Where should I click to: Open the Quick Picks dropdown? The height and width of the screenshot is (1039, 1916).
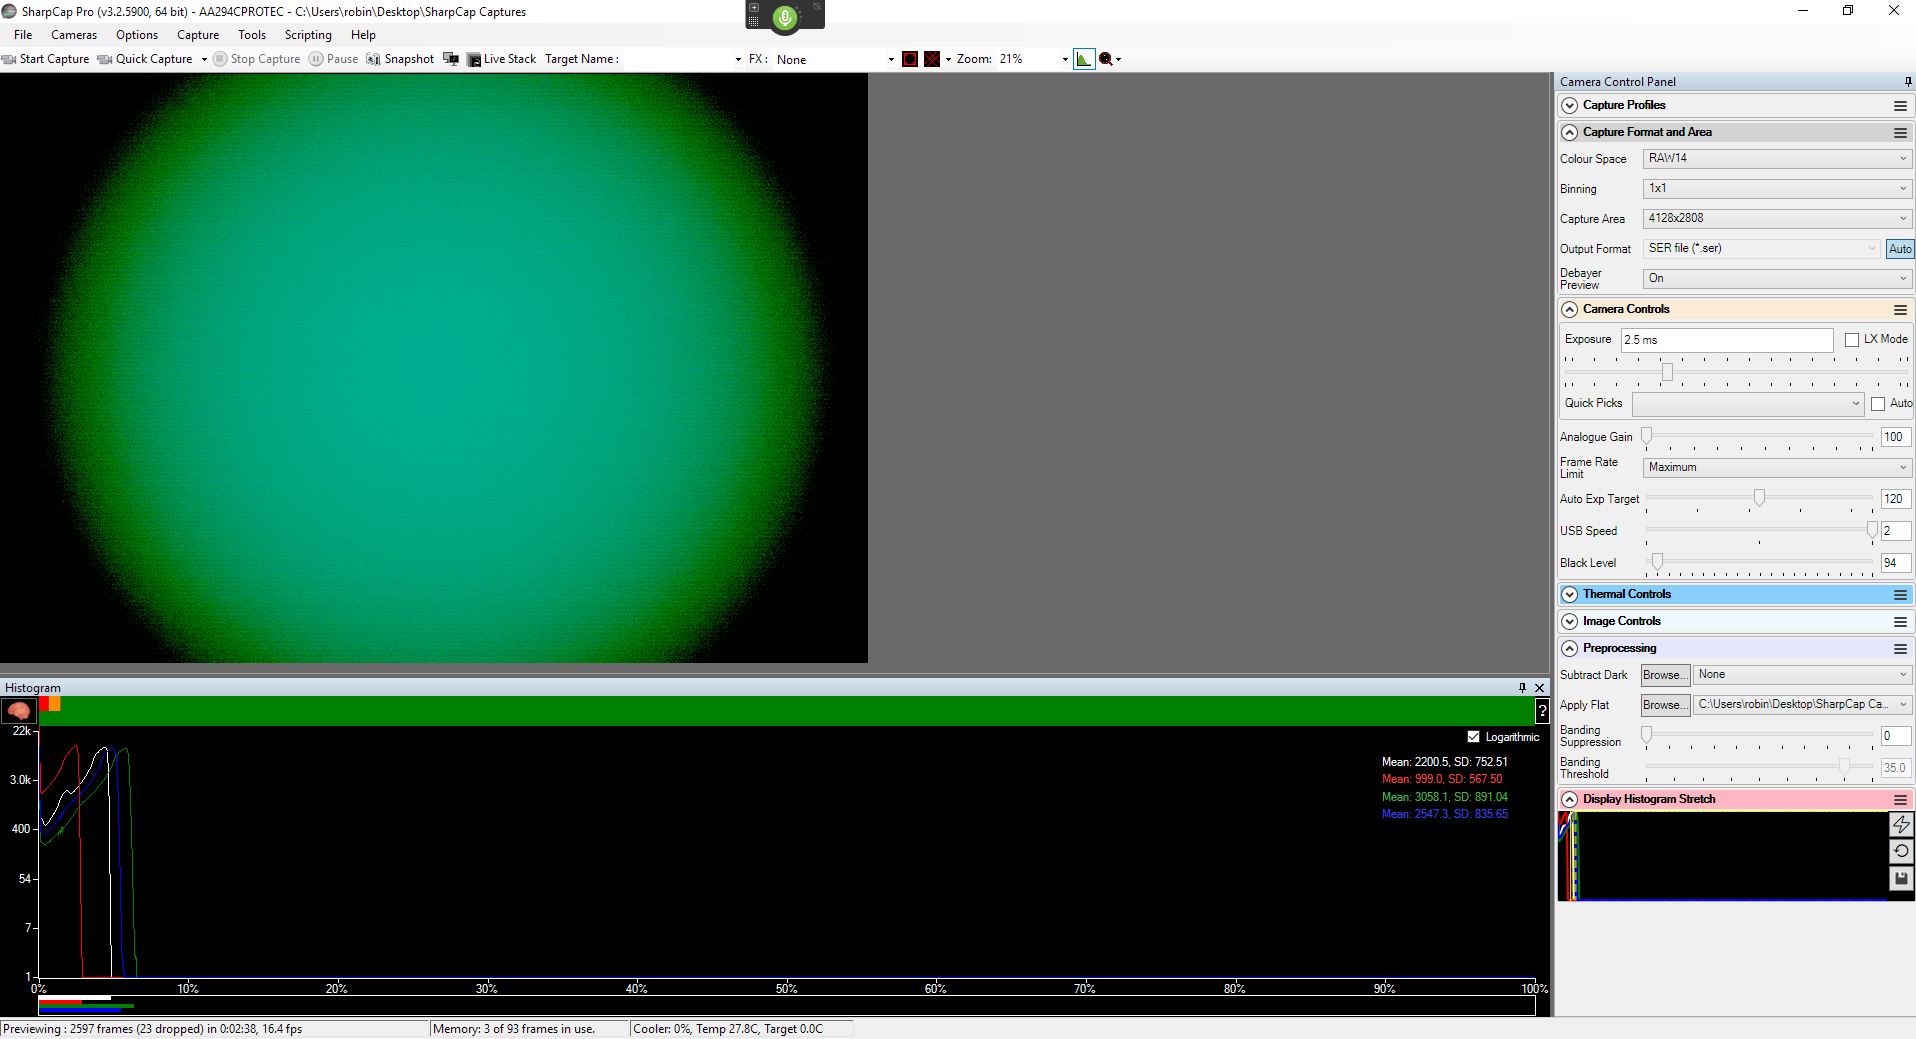click(1748, 404)
